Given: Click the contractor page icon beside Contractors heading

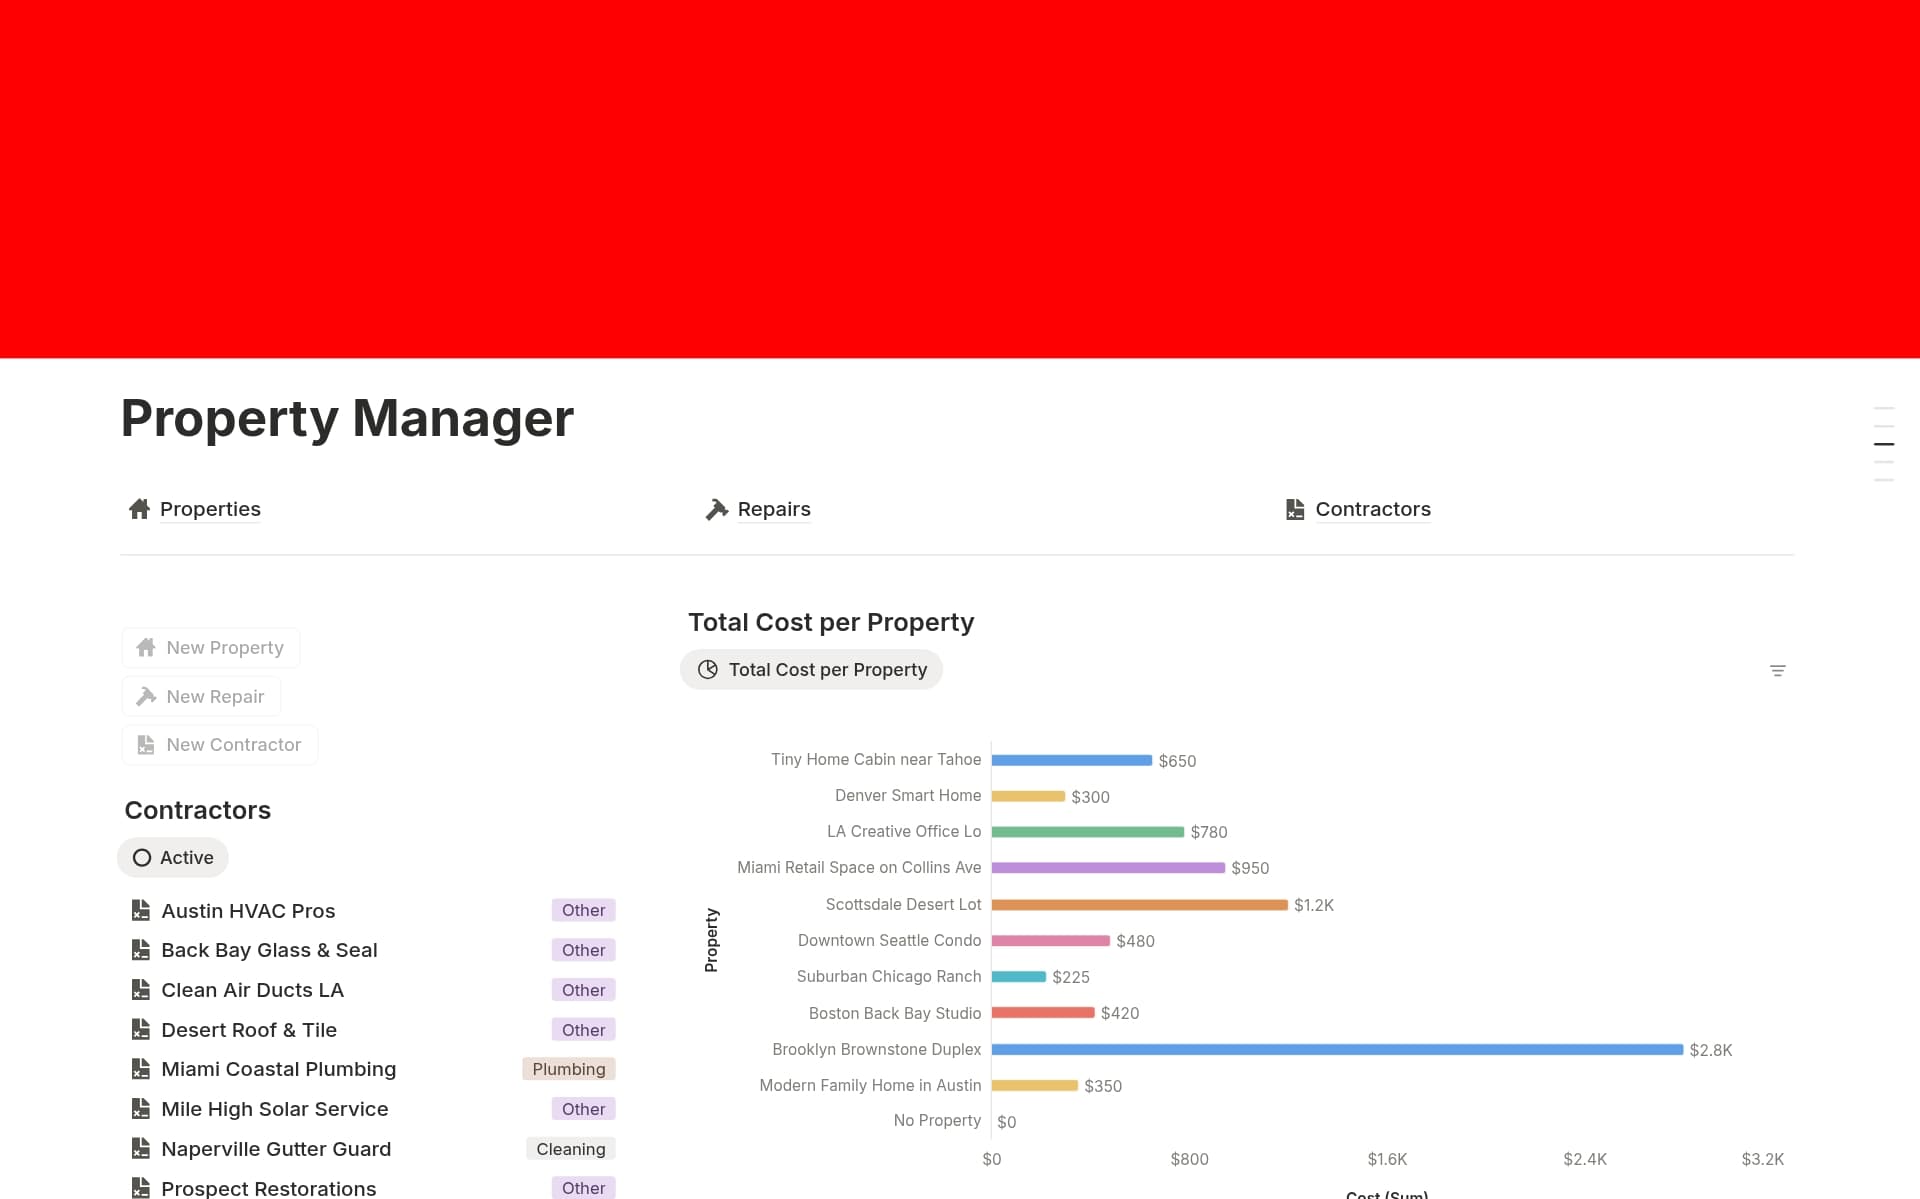Looking at the screenshot, I should coord(1294,509).
